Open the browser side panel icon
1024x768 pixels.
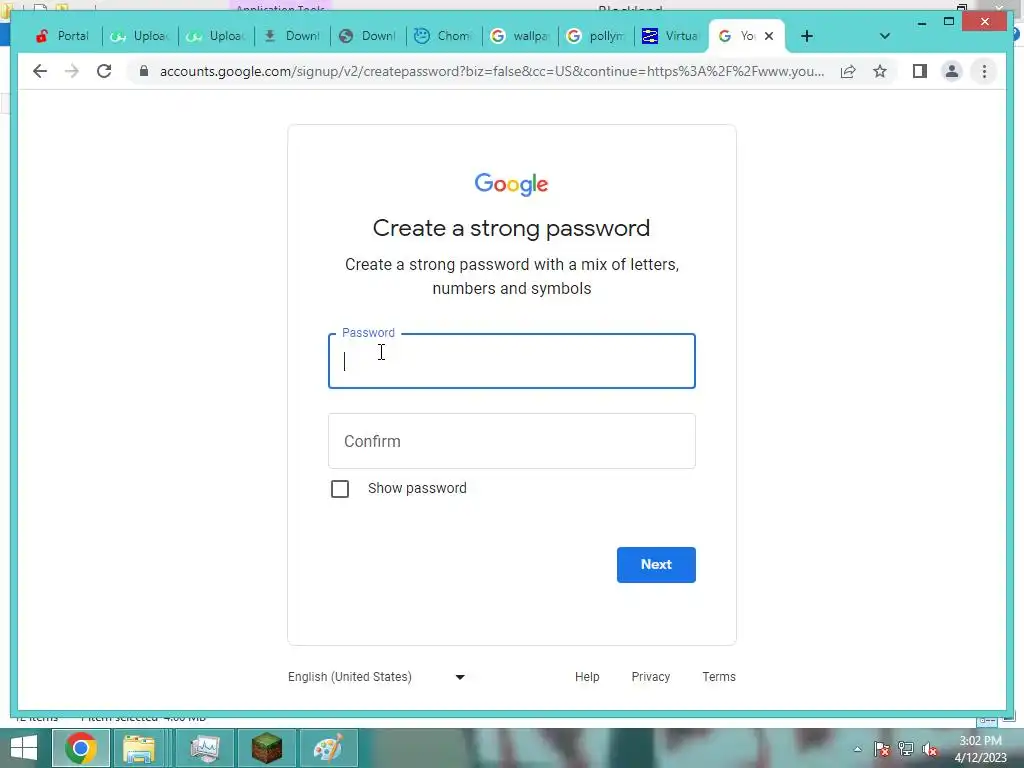(x=920, y=71)
